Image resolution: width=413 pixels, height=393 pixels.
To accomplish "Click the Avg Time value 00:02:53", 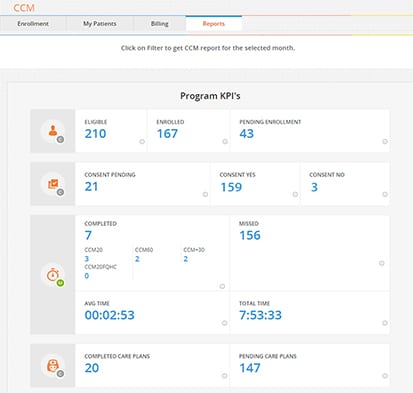I will point(109,315).
